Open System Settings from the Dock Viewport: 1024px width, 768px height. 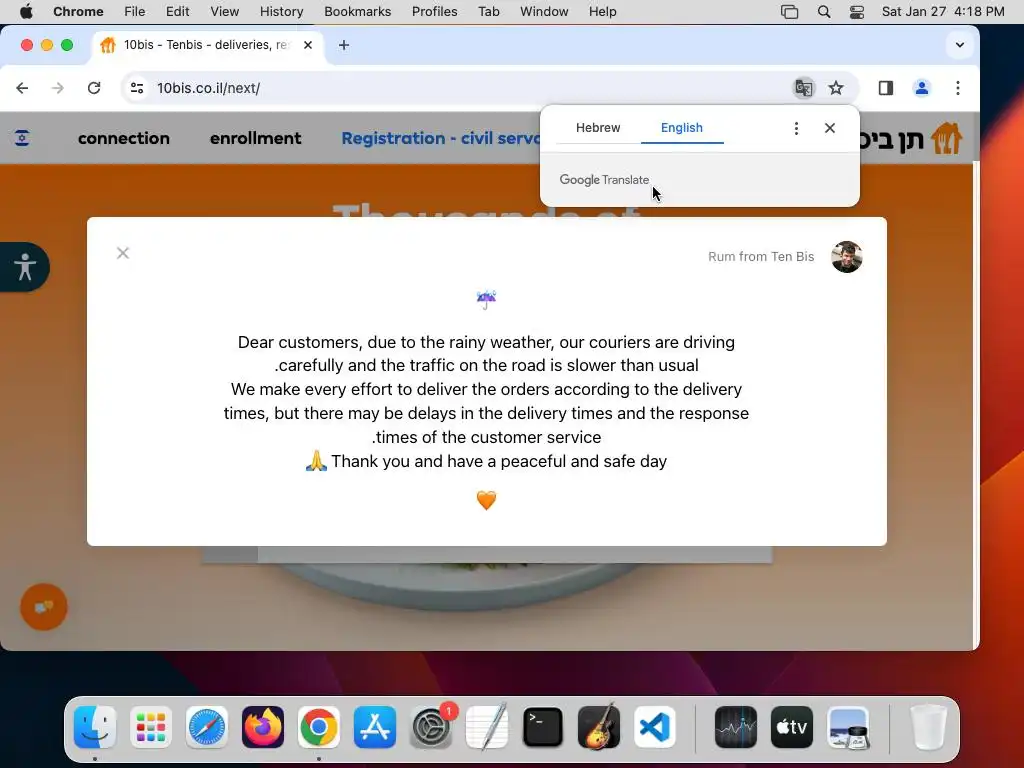click(431, 727)
